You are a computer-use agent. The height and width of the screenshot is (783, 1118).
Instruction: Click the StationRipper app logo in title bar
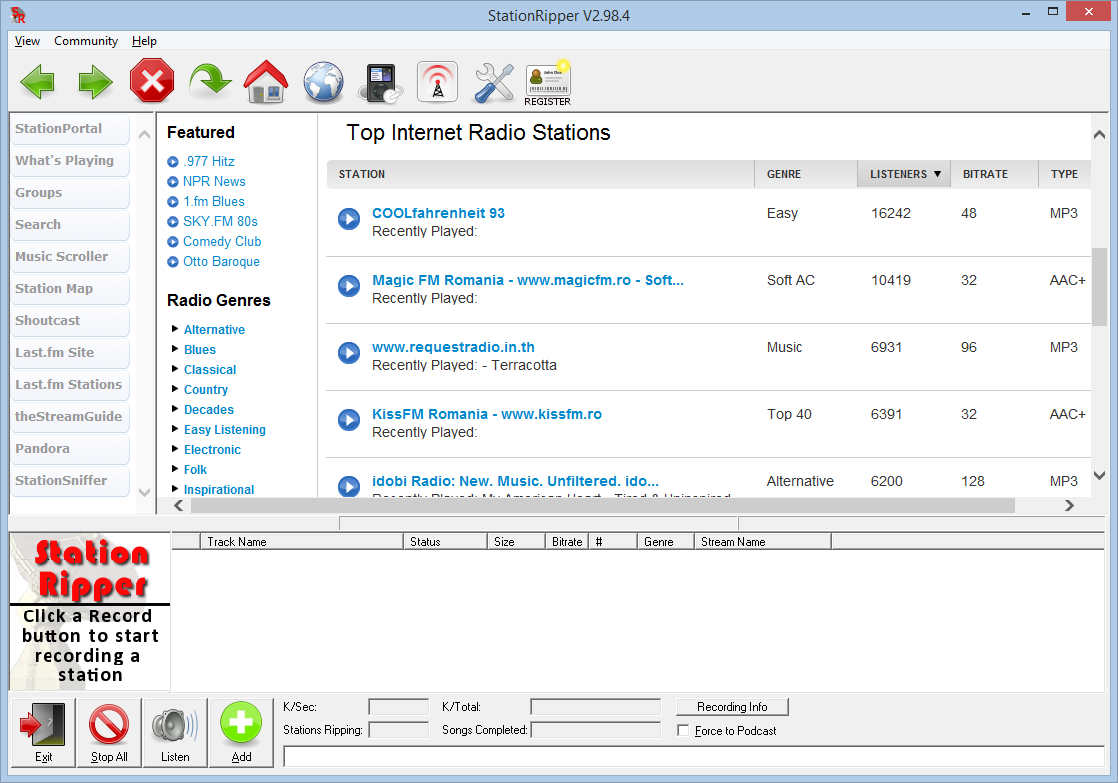coord(19,15)
